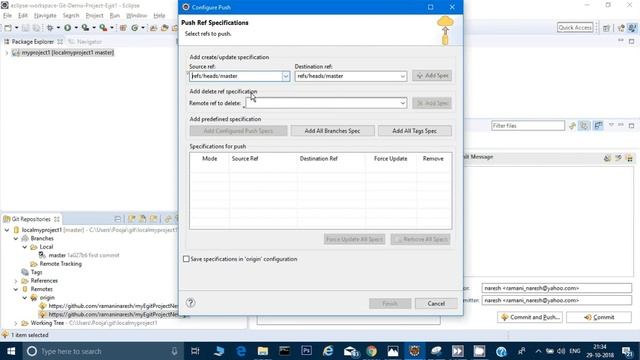Click the green Run icon in Eclipse toolbar

[x=67, y=28]
